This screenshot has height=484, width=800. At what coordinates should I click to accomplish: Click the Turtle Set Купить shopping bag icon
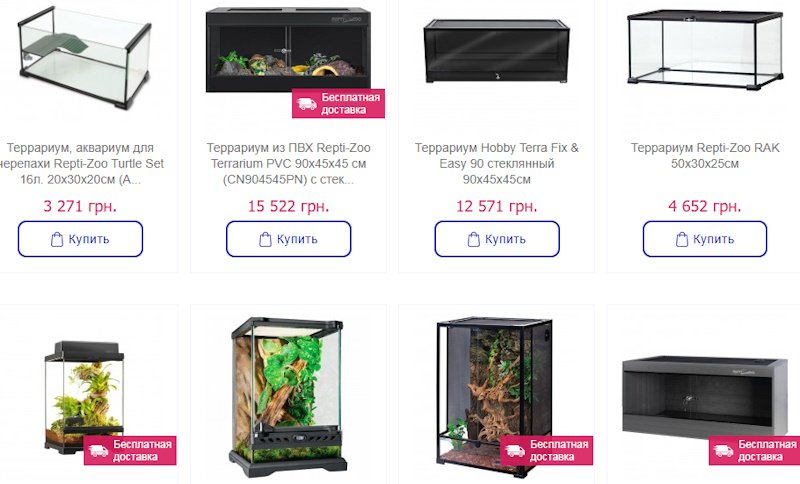pyautogui.click(x=57, y=239)
